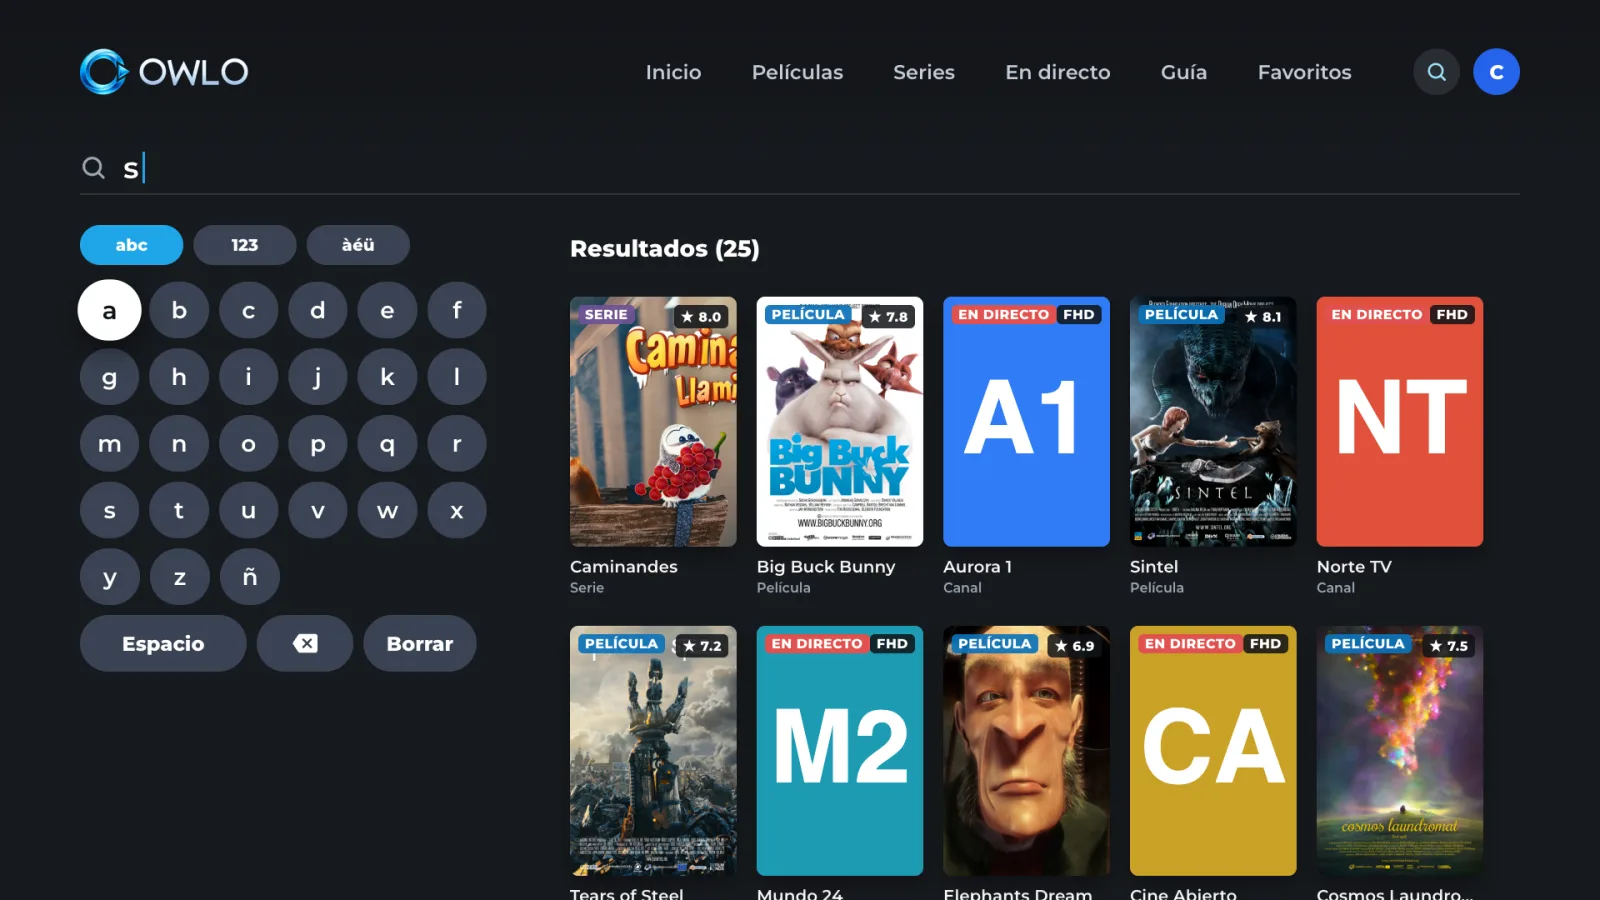
Task: Open the En directo section
Action: pos(1058,72)
